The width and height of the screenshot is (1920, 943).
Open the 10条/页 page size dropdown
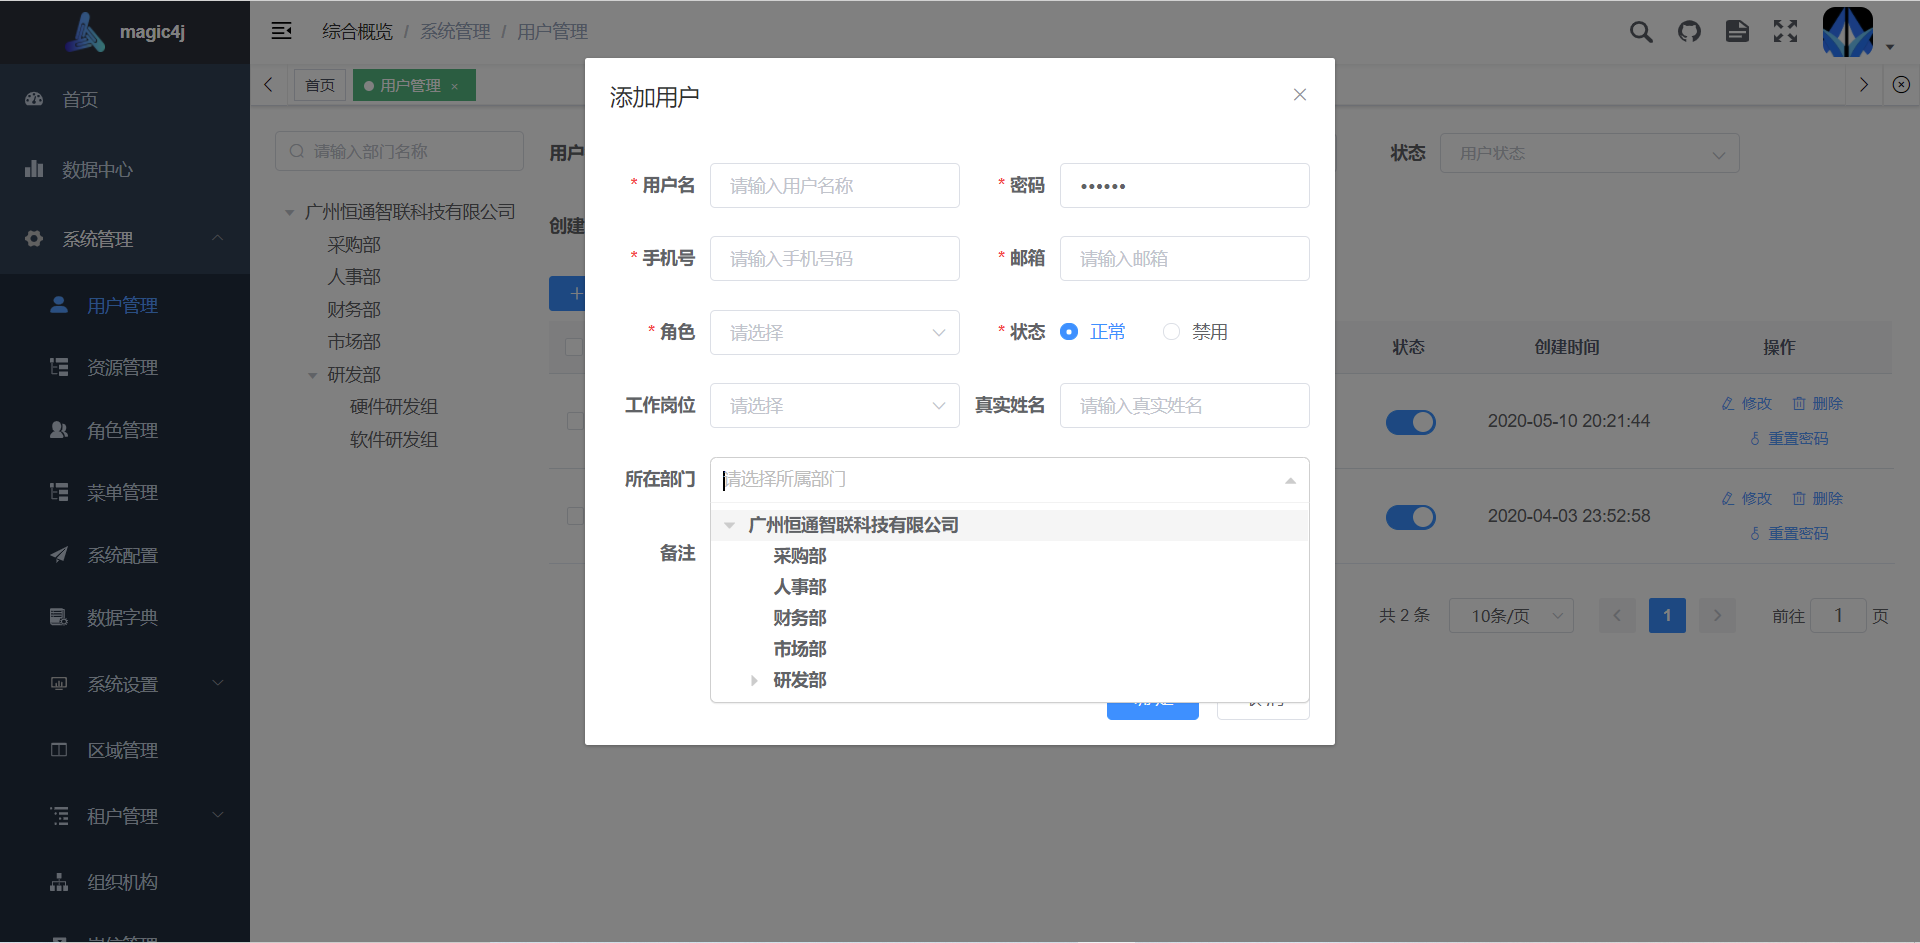point(1511,616)
